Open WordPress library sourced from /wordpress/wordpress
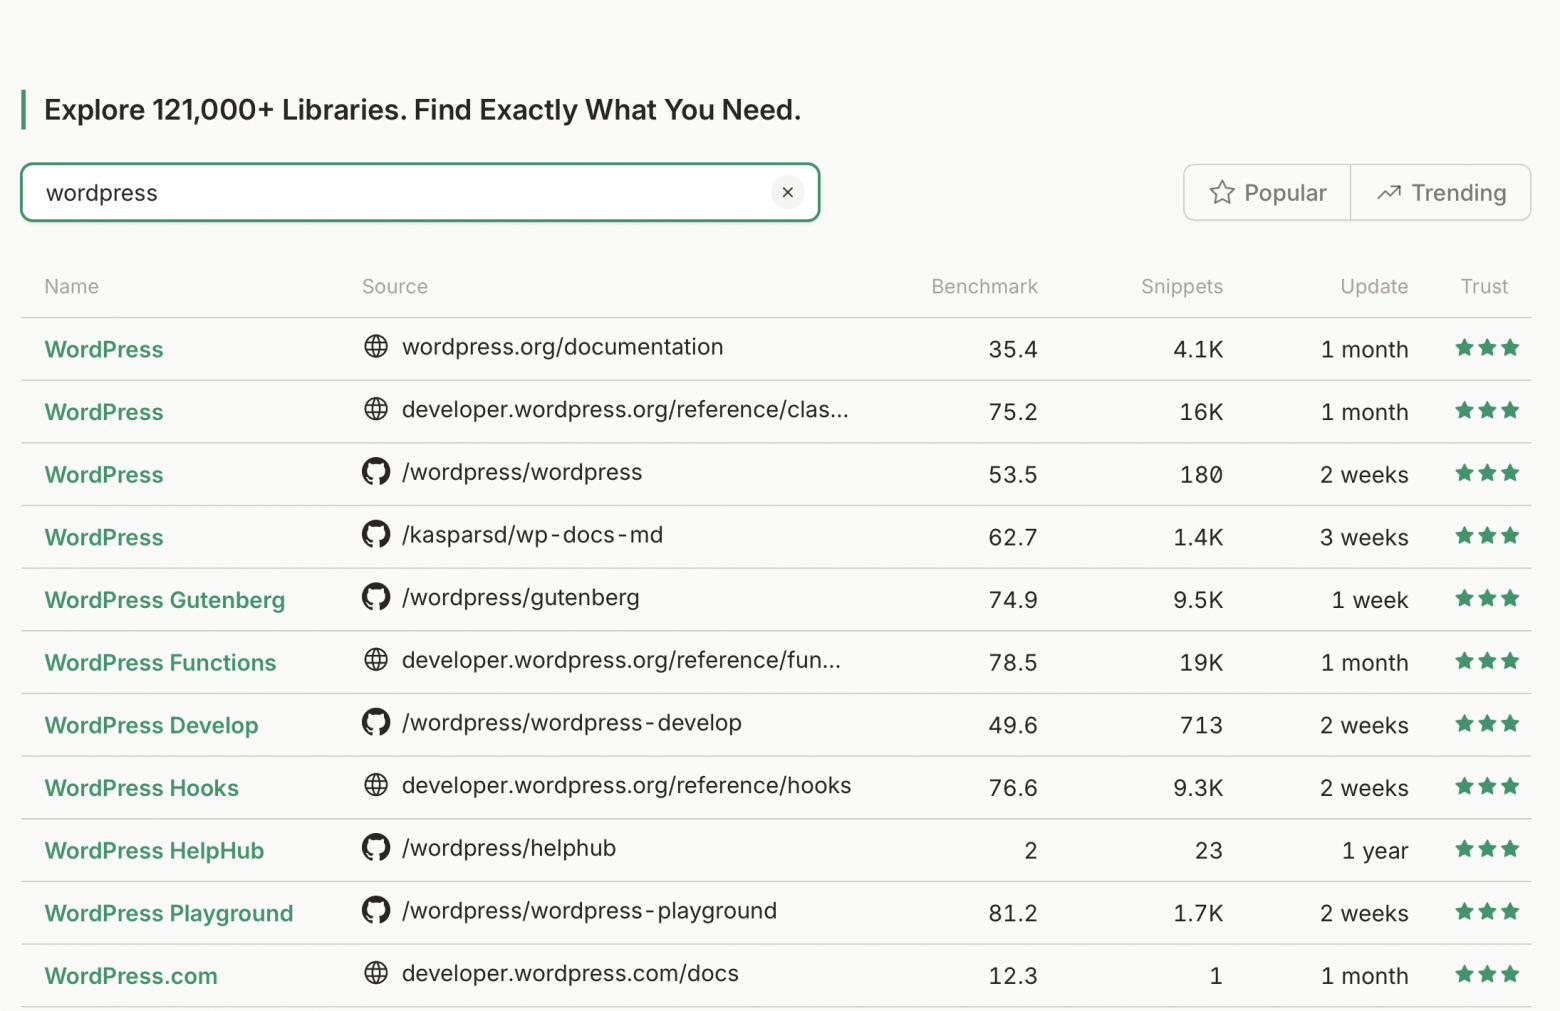This screenshot has width=1560, height=1011. click(x=104, y=475)
